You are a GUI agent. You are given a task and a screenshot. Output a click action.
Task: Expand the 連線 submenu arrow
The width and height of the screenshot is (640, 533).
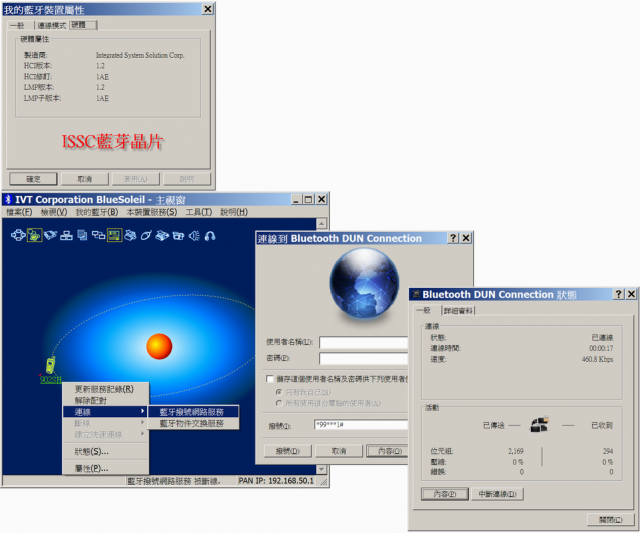[x=142, y=411]
